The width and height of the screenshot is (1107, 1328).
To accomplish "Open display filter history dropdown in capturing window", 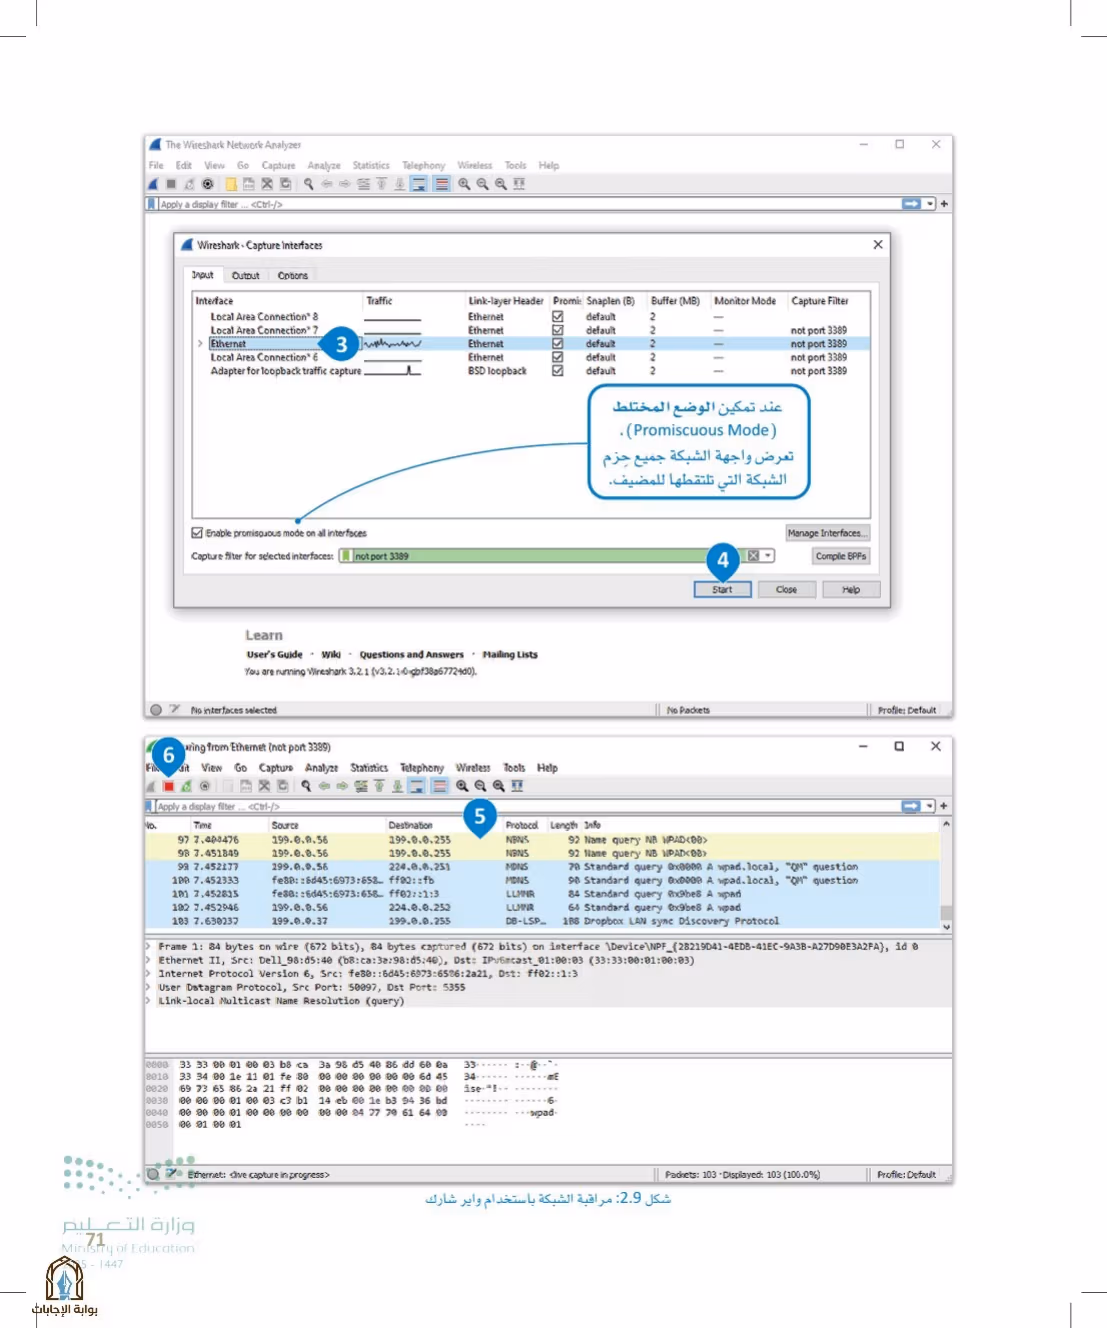I will point(930,806).
